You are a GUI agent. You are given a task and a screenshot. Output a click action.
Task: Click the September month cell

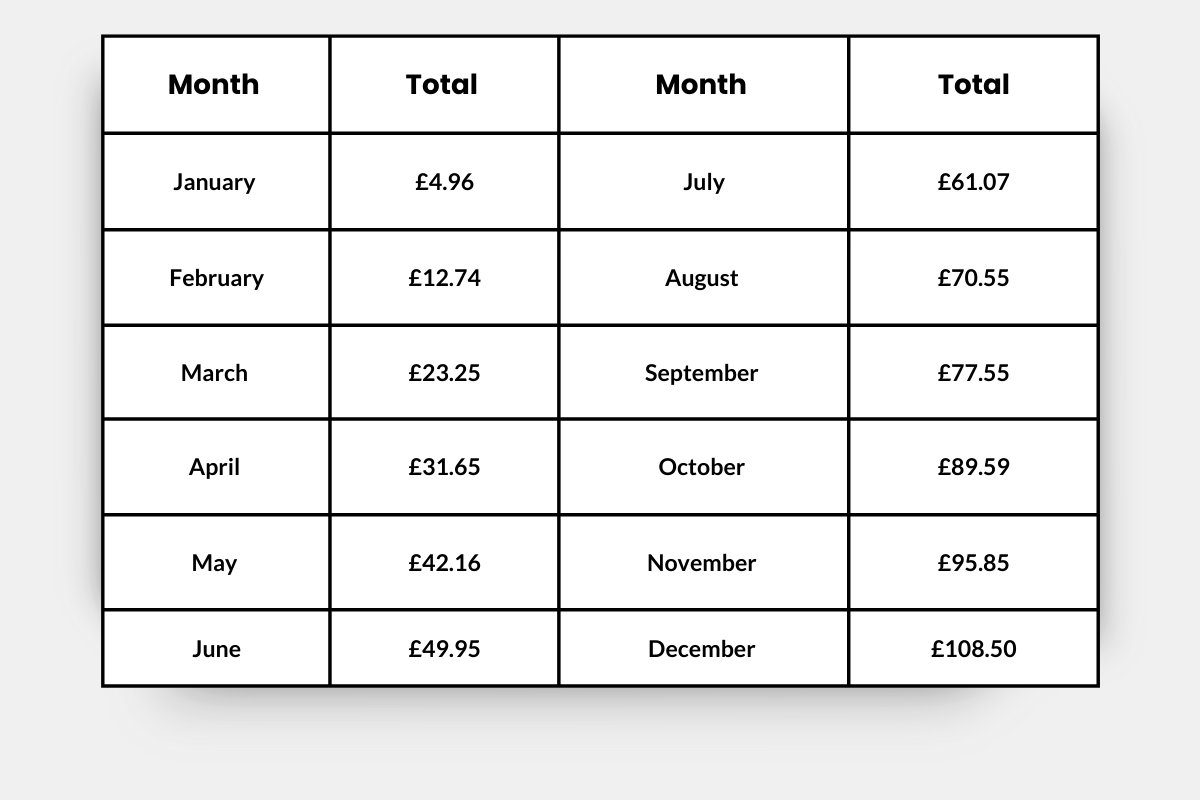[x=702, y=373]
